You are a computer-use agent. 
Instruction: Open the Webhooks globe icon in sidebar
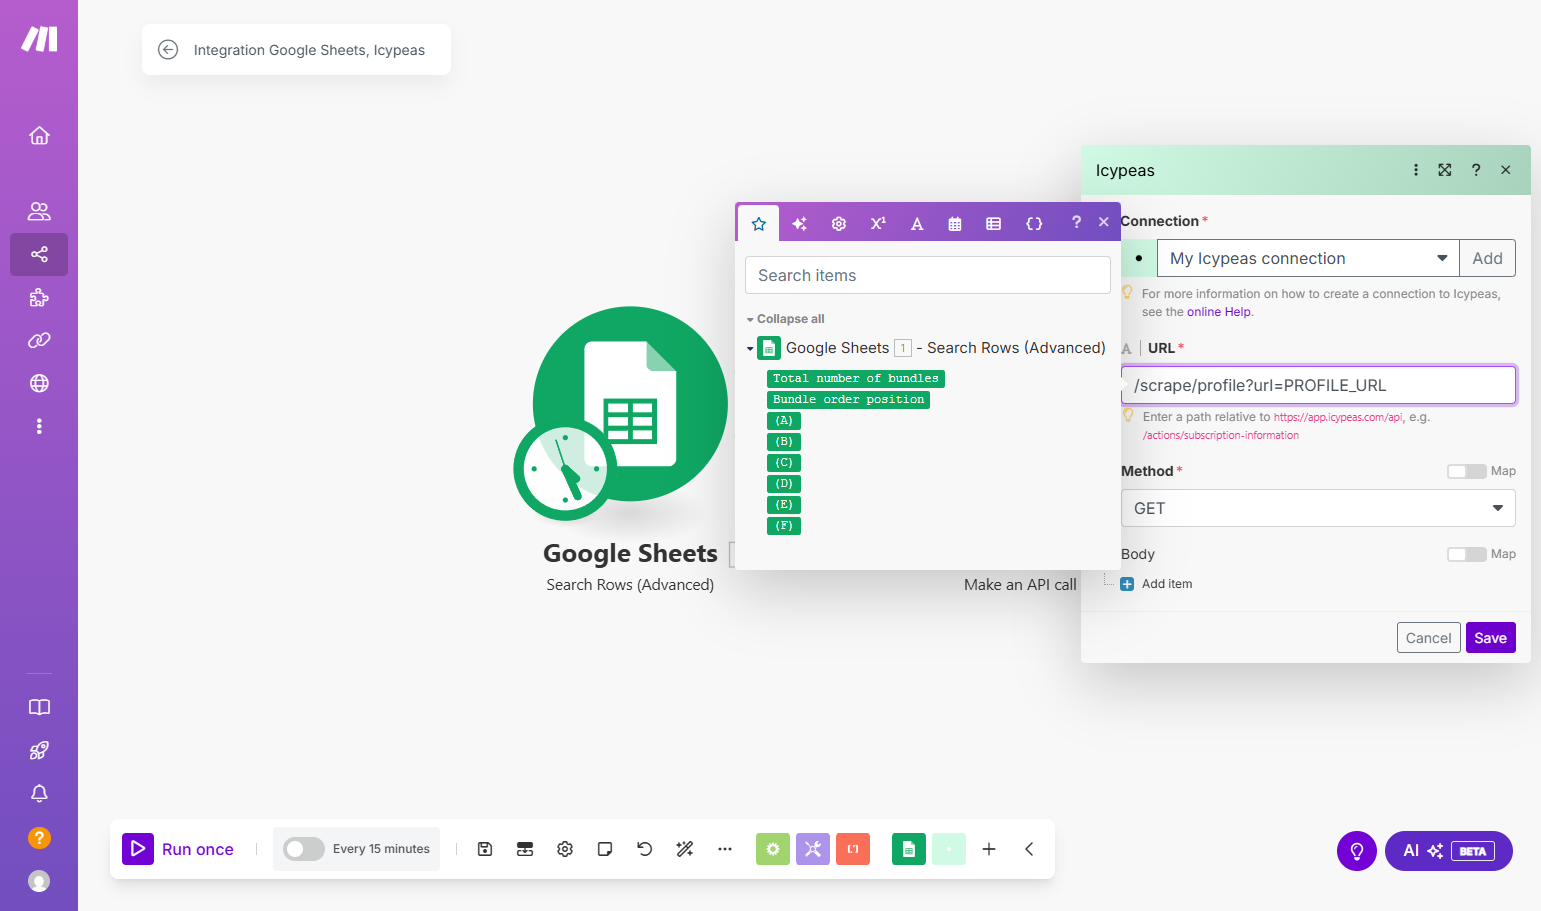pyautogui.click(x=39, y=383)
